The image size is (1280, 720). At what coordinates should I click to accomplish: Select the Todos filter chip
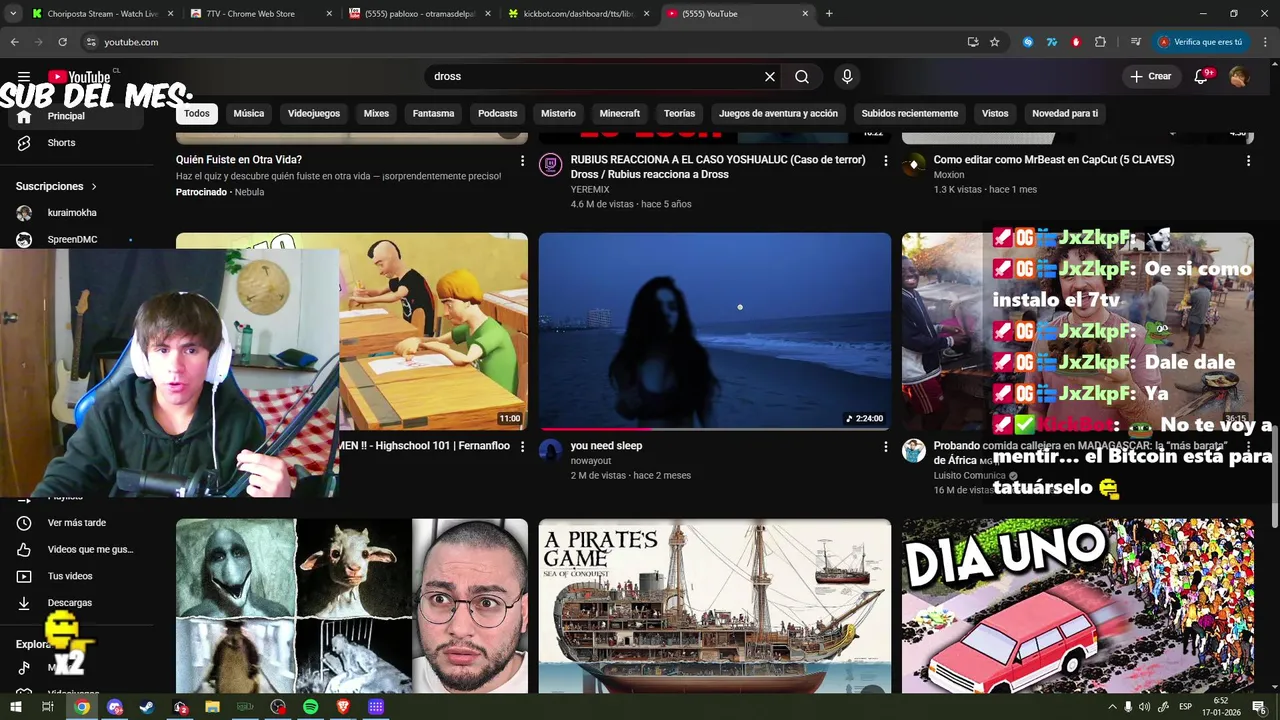click(x=197, y=113)
